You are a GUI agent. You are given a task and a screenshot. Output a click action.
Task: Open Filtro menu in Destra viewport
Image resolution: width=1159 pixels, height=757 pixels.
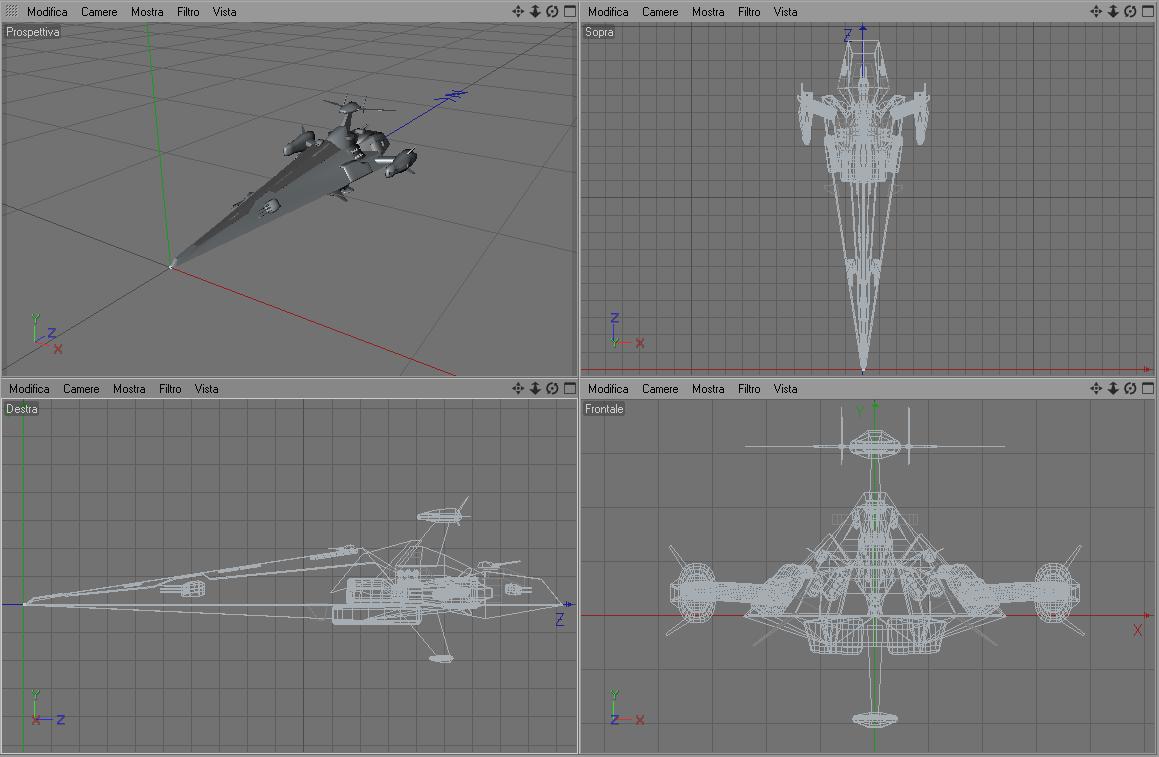pyautogui.click(x=170, y=389)
